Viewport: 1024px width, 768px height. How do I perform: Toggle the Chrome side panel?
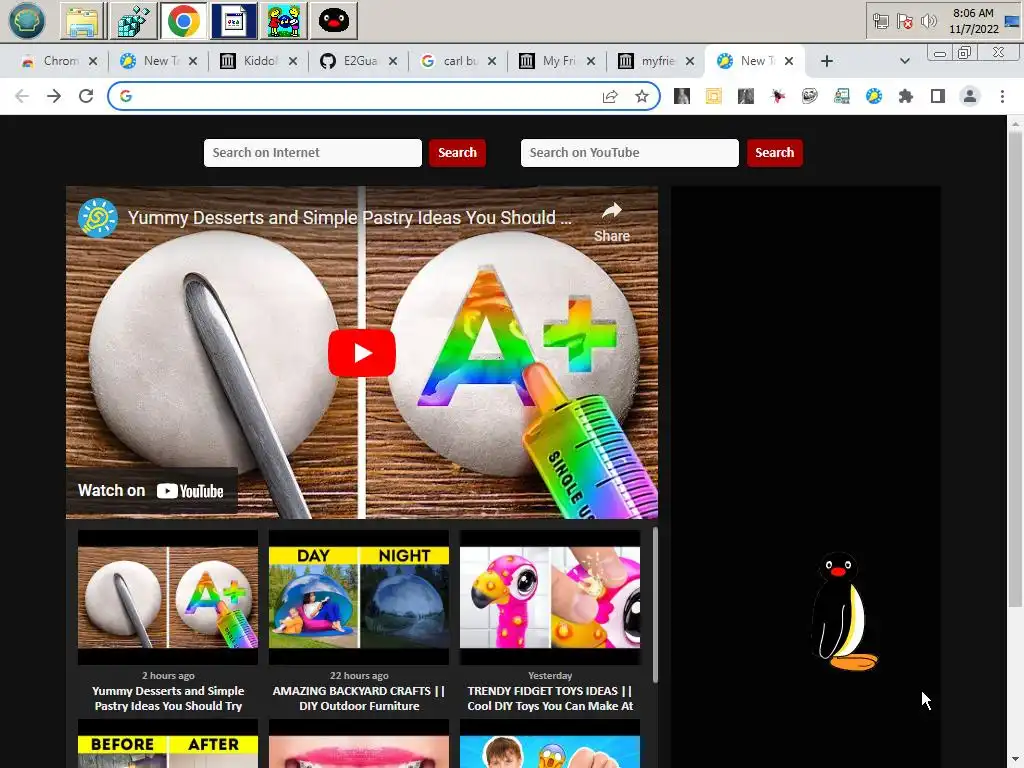[x=938, y=97]
